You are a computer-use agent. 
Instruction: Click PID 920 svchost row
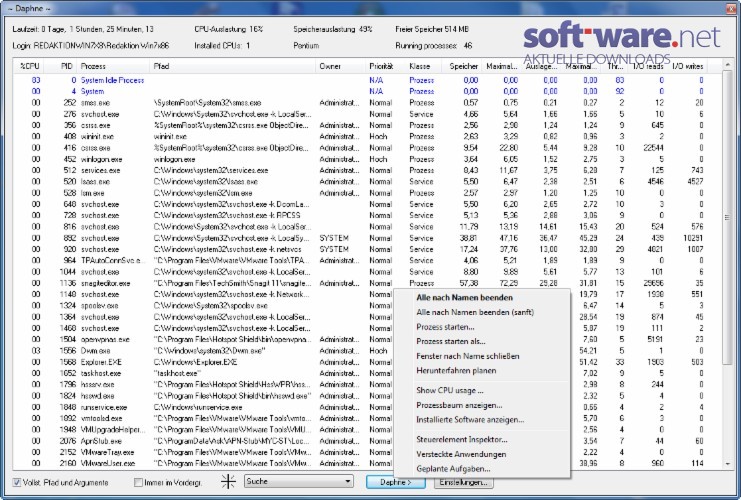tap(368, 249)
